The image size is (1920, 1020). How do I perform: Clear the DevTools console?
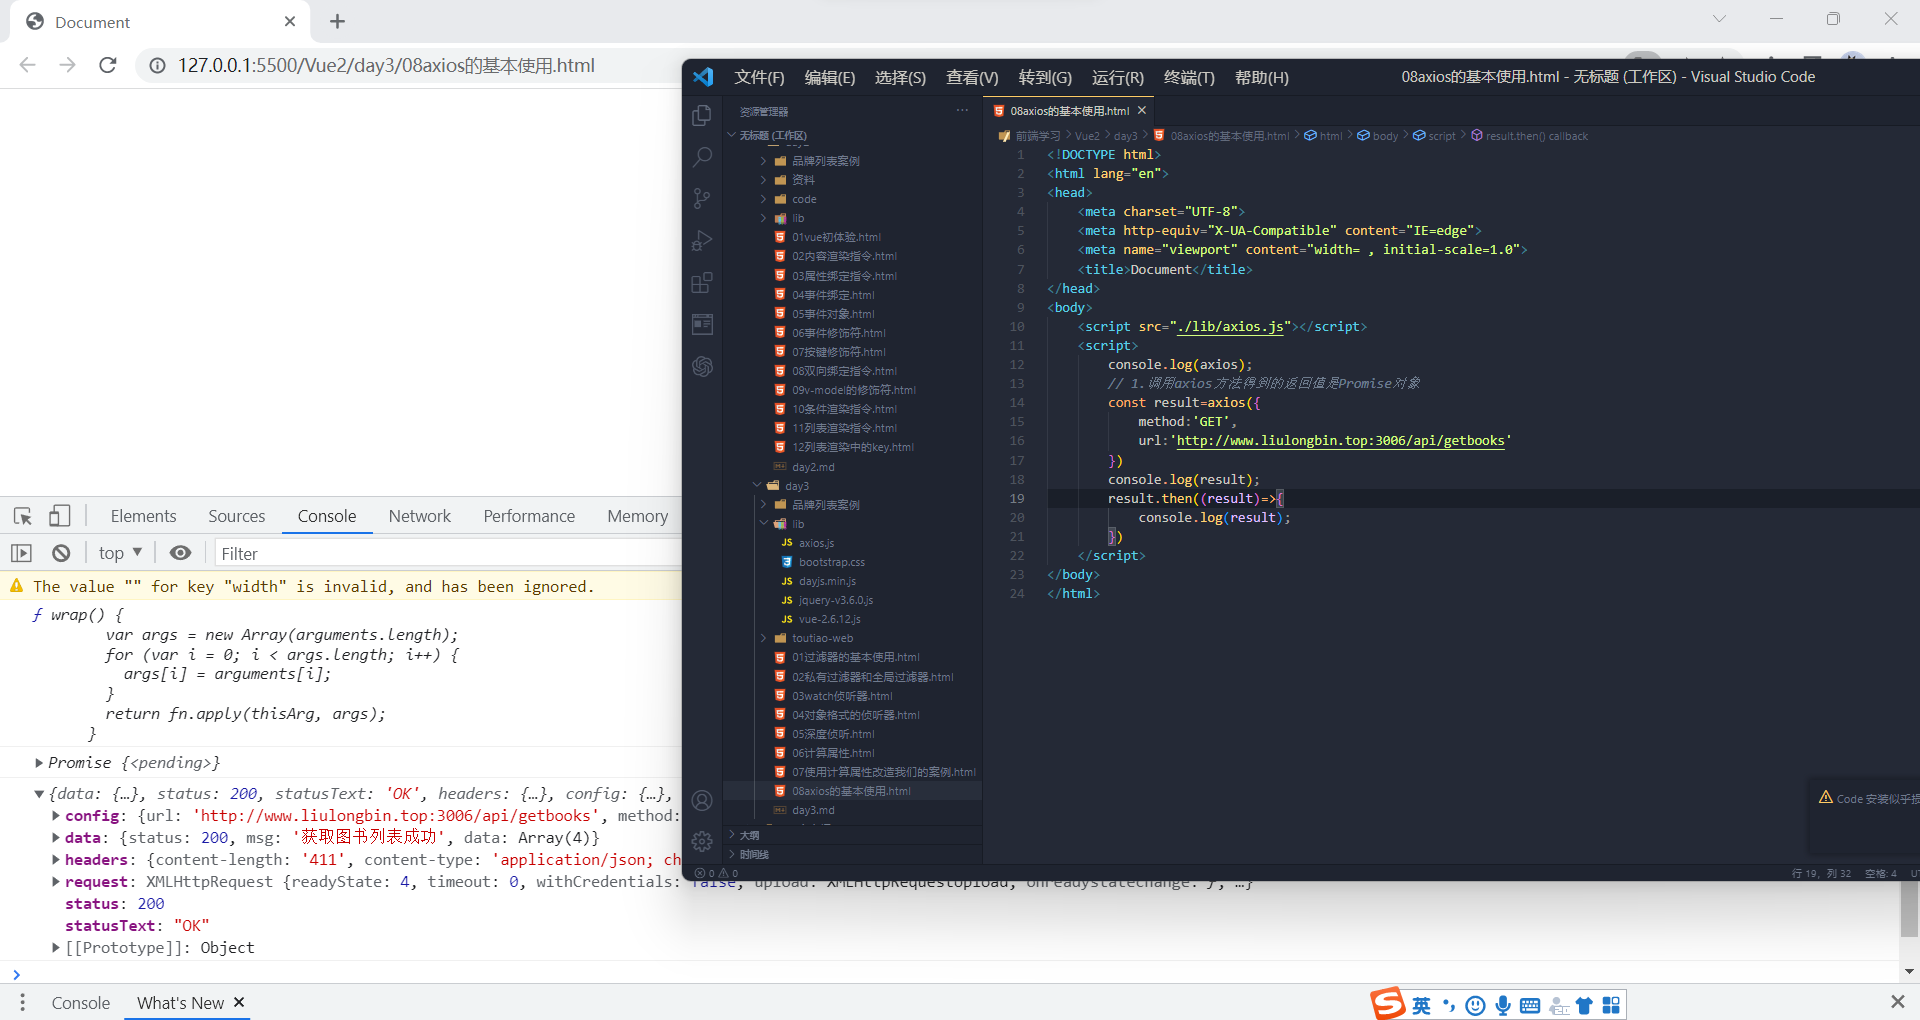(61, 553)
